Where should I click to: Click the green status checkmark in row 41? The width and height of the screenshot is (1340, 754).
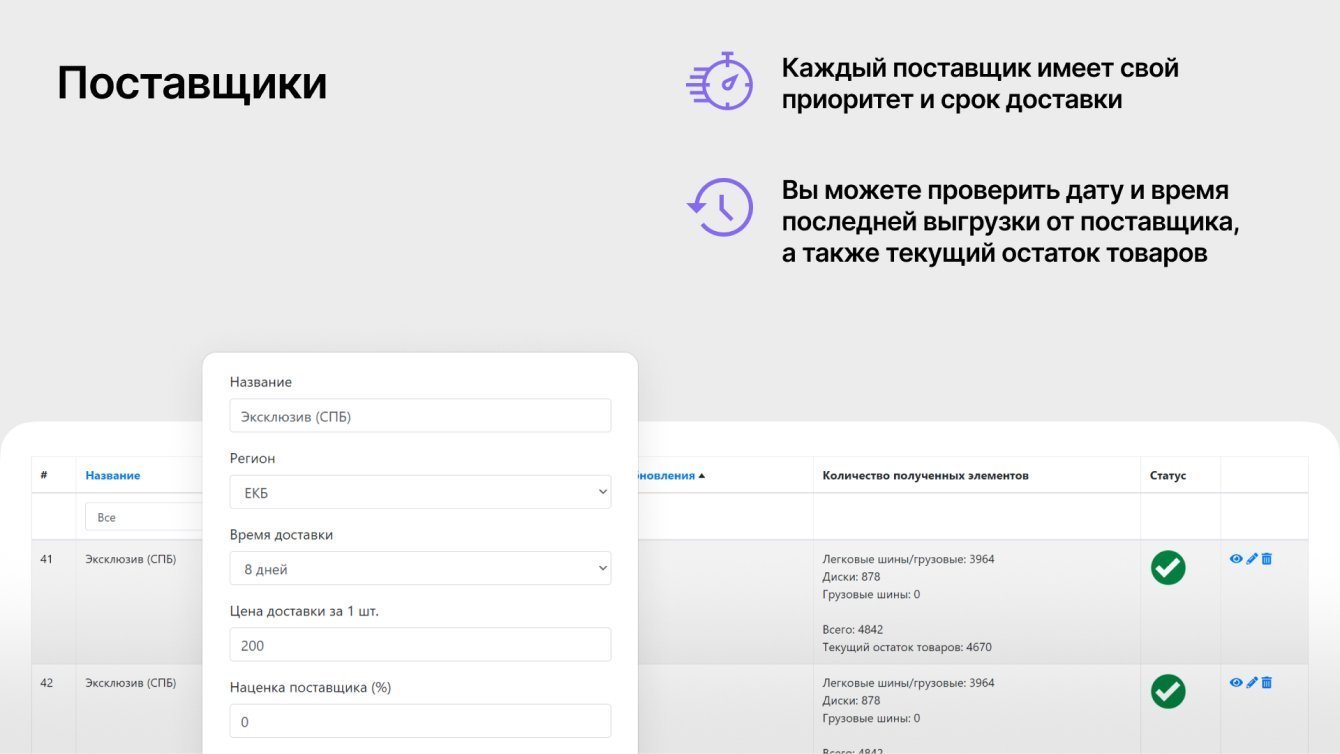tap(1168, 568)
